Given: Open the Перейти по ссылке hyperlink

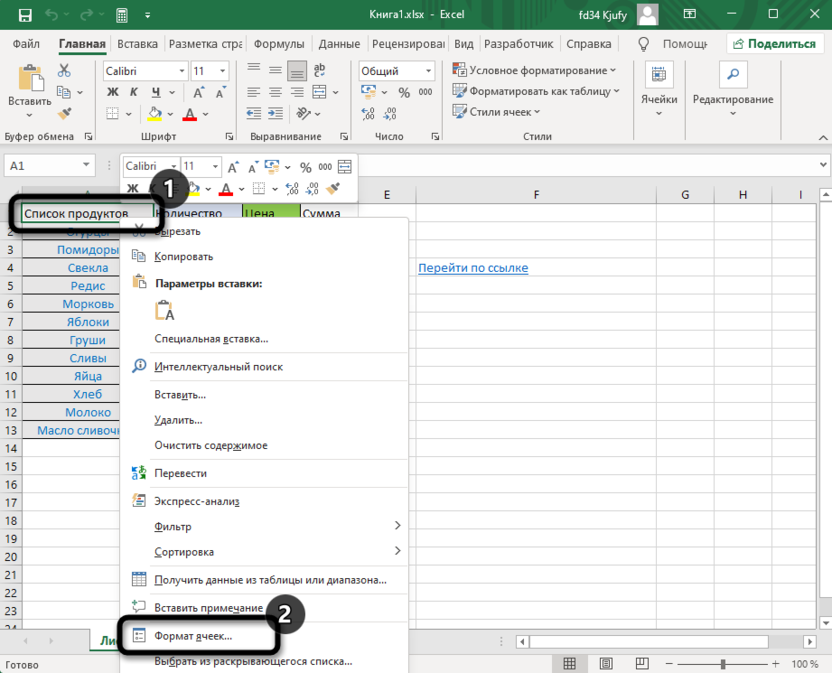Looking at the screenshot, I should point(473,268).
